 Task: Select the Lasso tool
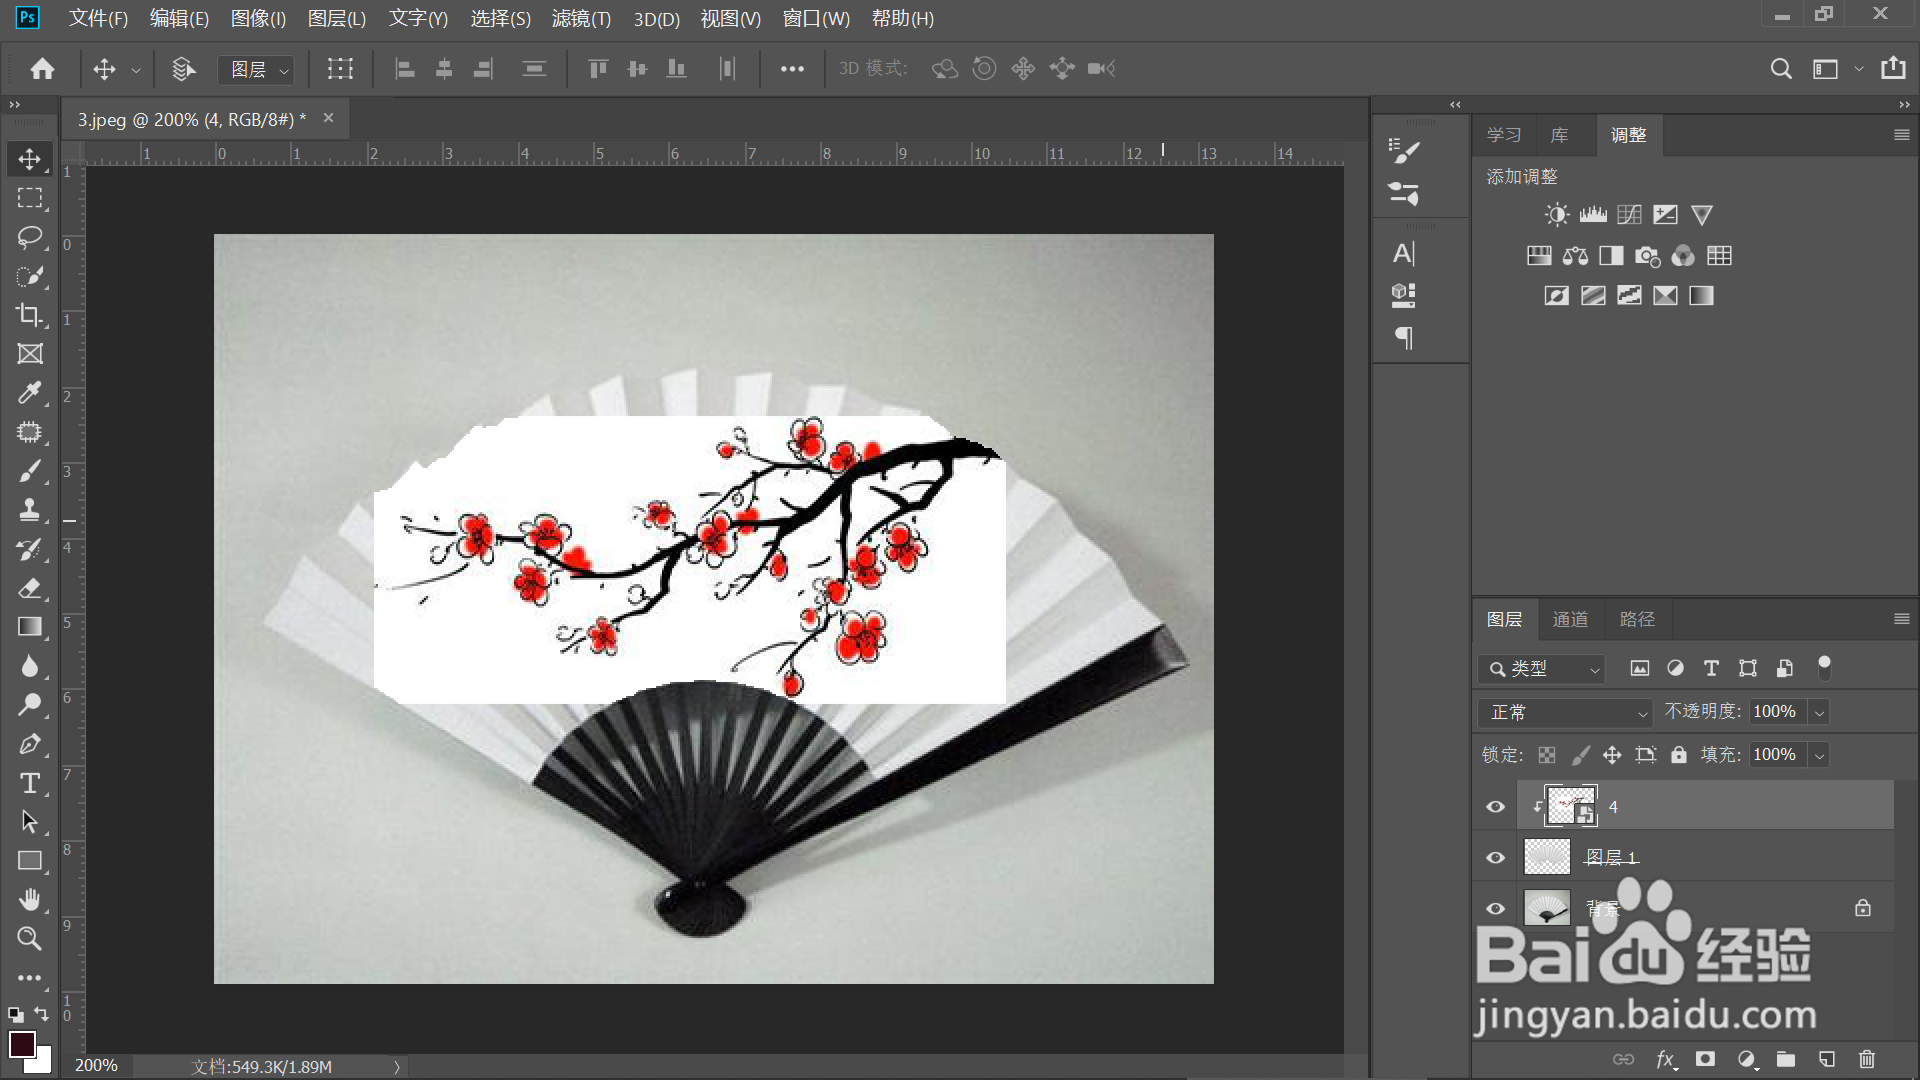point(29,237)
